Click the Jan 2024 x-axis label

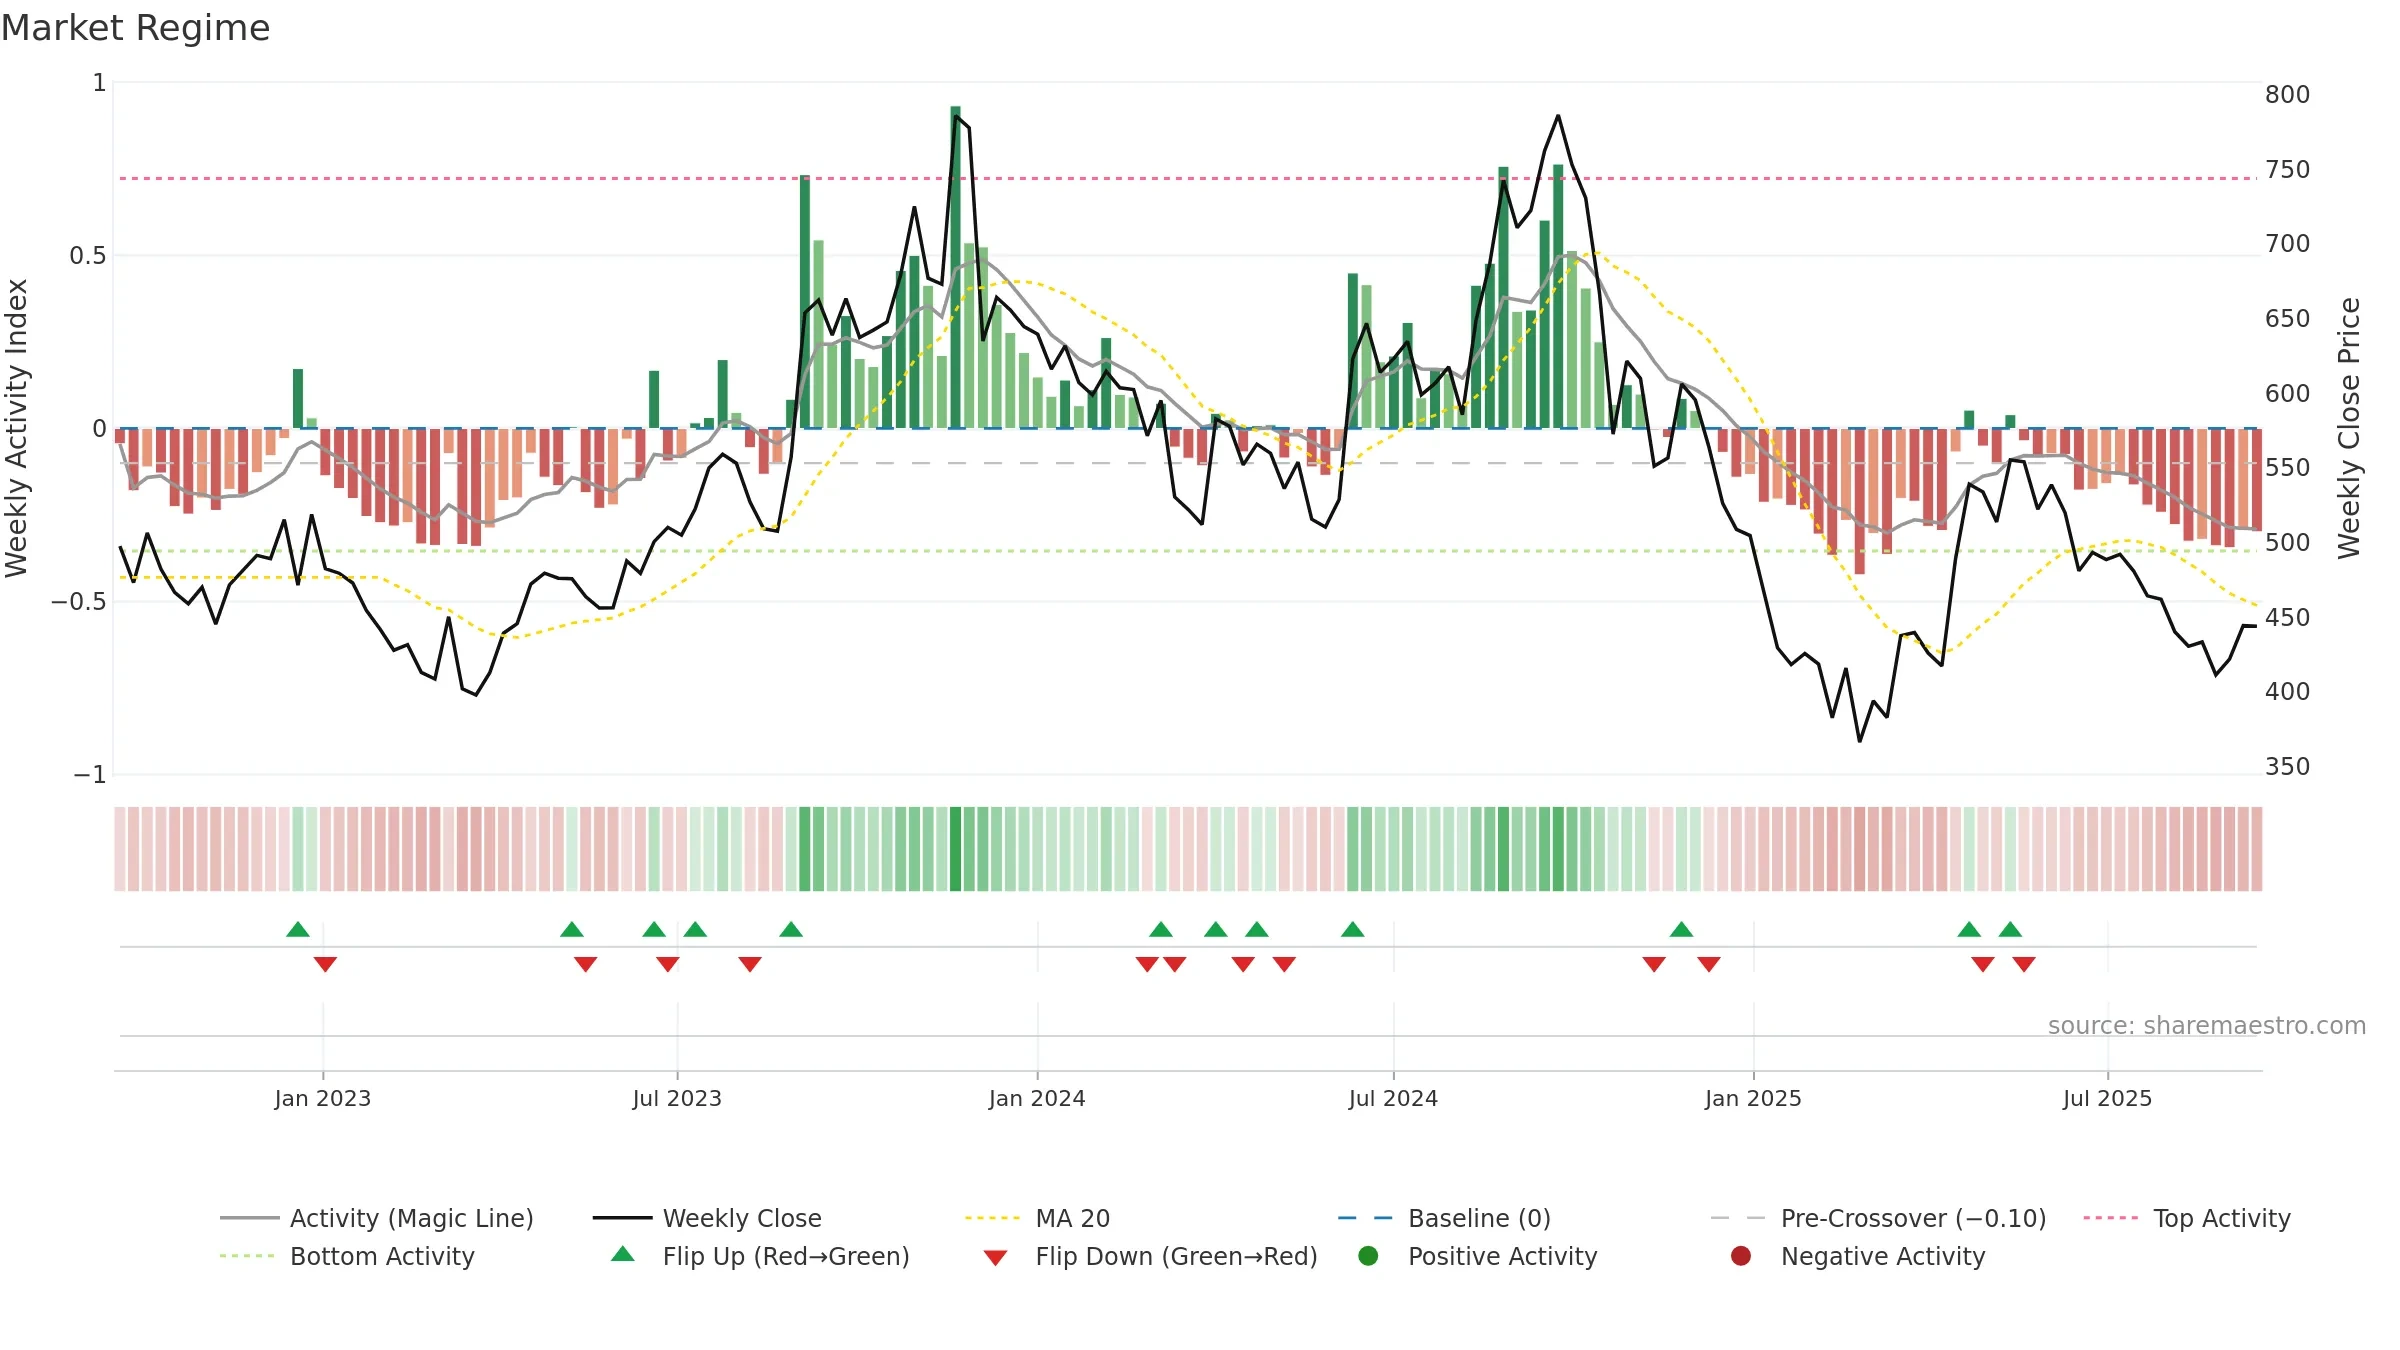pos(1037,1098)
